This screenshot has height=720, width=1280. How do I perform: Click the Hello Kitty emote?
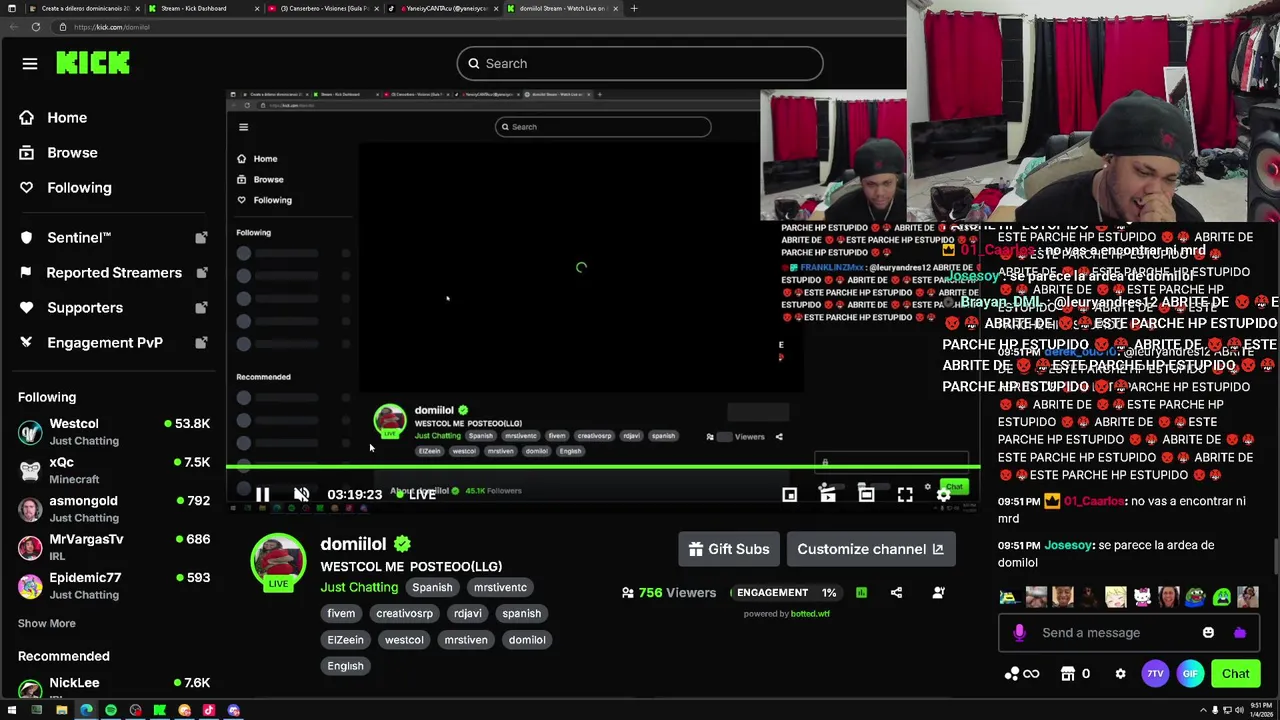click(x=1142, y=598)
